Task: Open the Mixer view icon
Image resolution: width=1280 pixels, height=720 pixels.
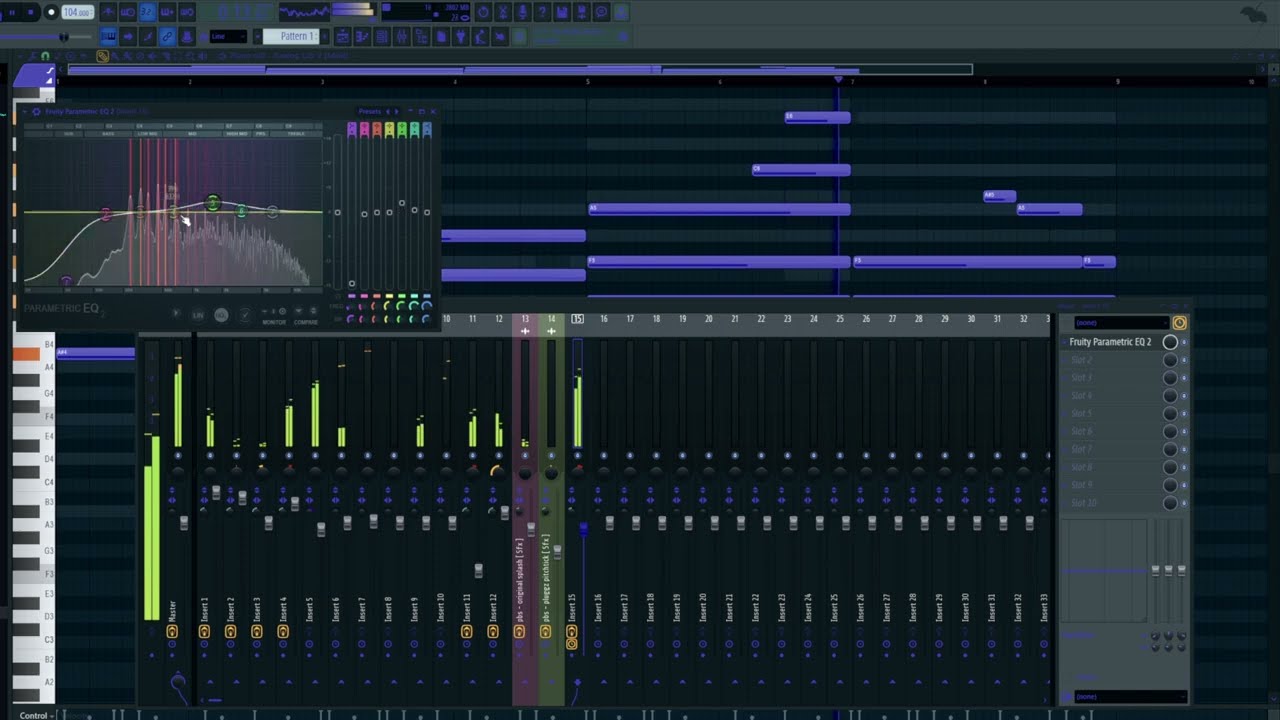Action: (x=402, y=36)
